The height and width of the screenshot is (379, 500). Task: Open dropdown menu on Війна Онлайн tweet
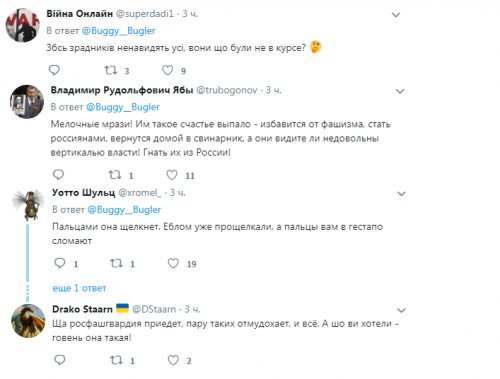pos(396,15)
